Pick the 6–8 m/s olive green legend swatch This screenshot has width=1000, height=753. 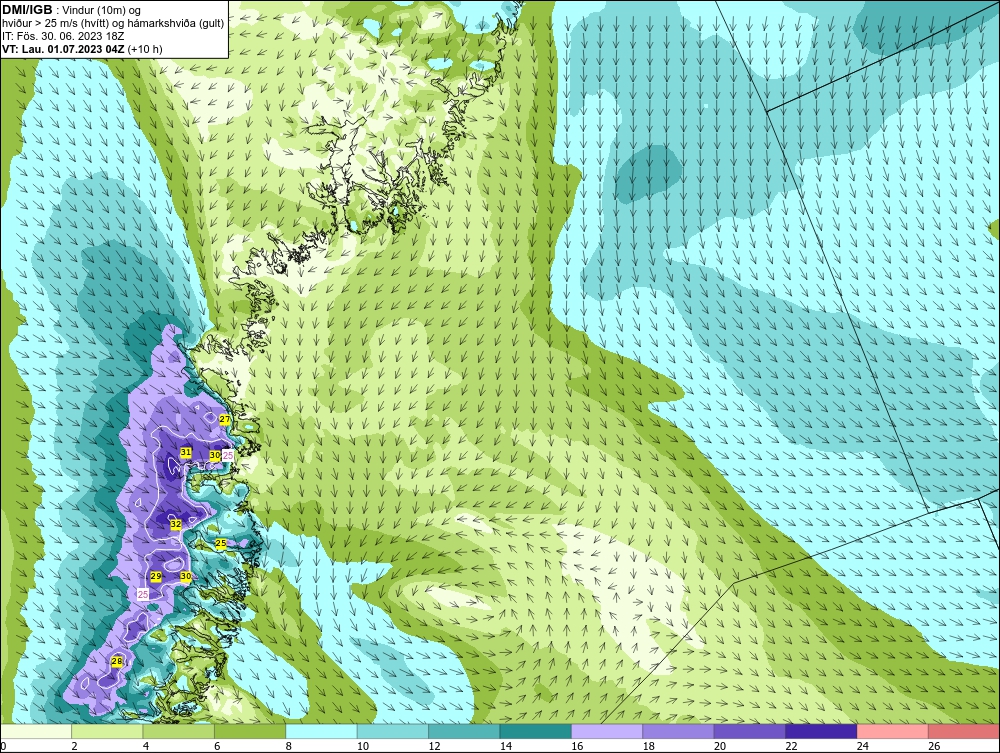[x=250, y=731]
